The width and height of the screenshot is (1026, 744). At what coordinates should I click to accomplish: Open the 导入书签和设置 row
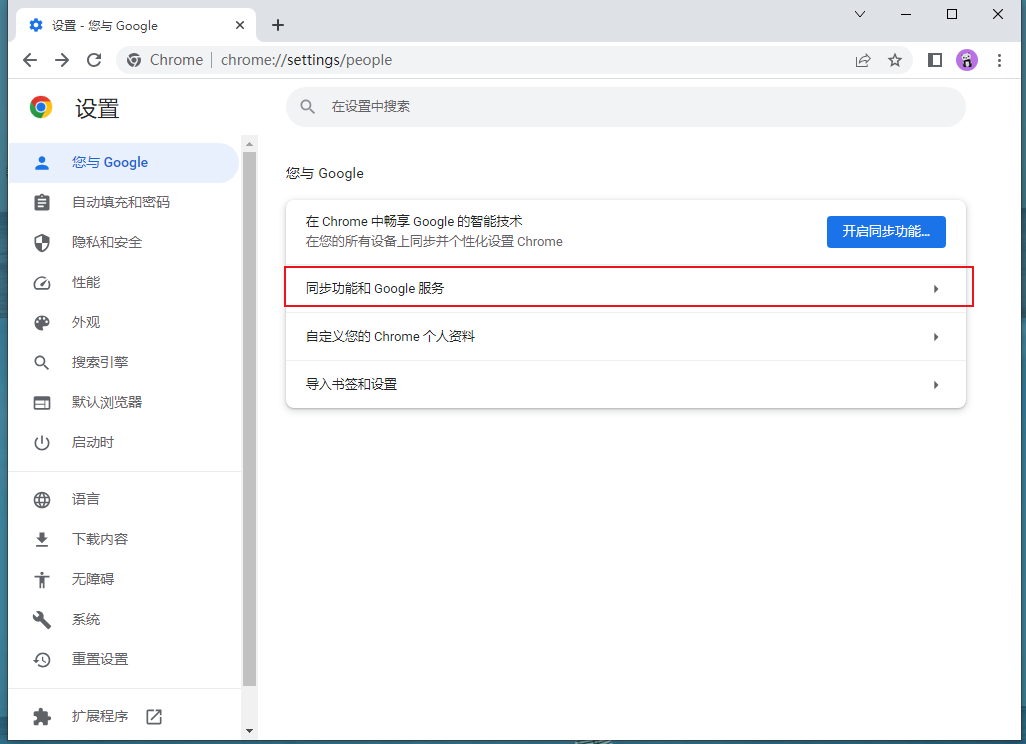(x=626, y=384)
